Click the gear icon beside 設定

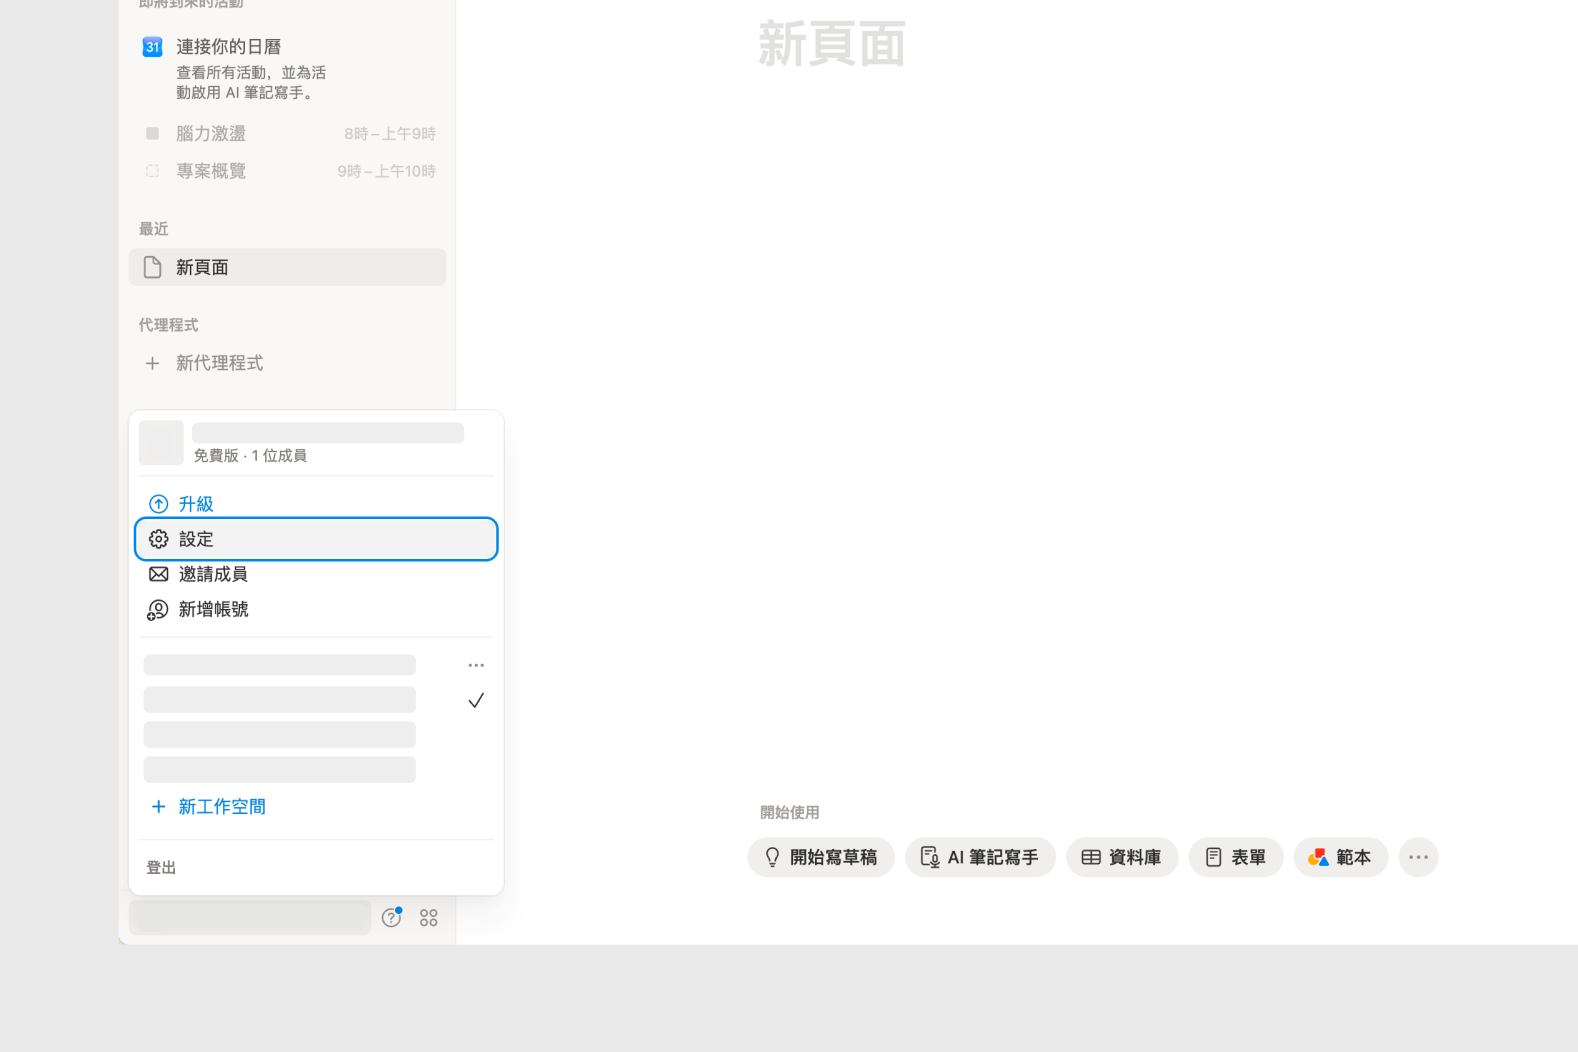158,539
